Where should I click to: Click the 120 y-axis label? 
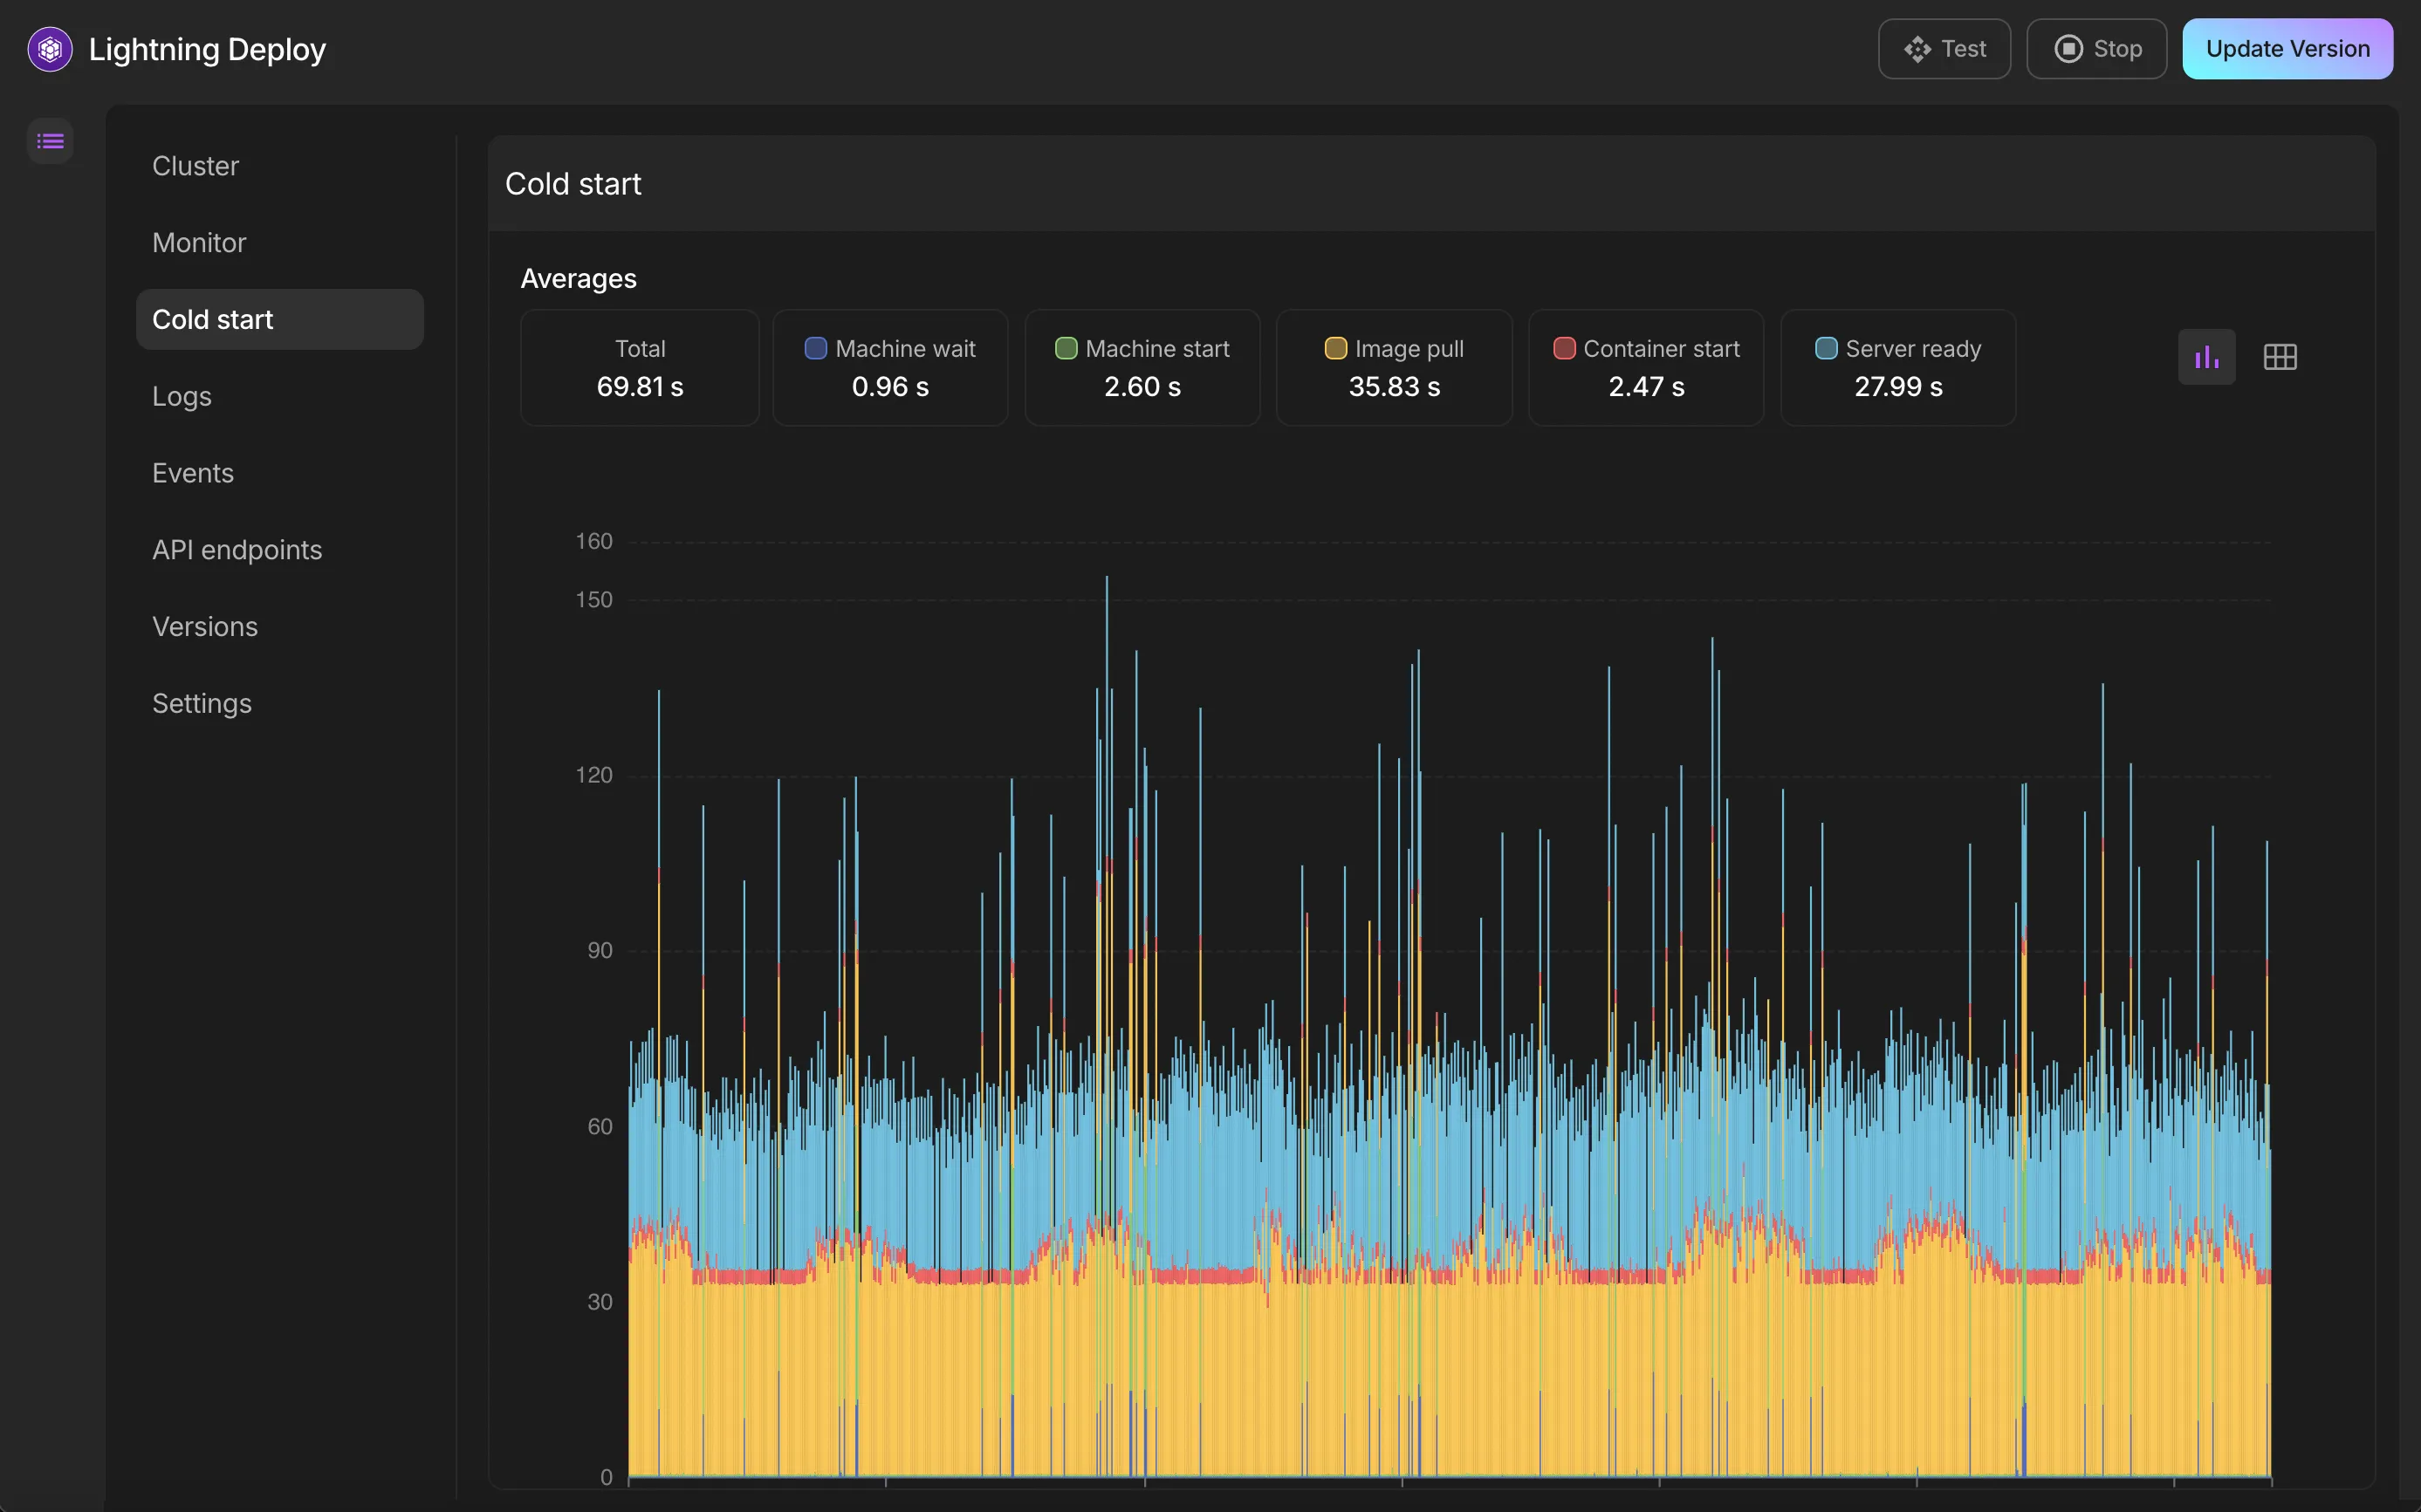pyautogui.click(x=594, y=775)
